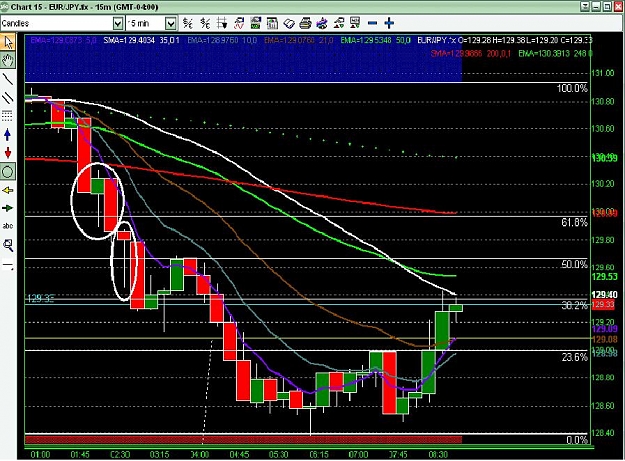
Task: Click the 05:30 time axis label
Action: click(278, 455)
